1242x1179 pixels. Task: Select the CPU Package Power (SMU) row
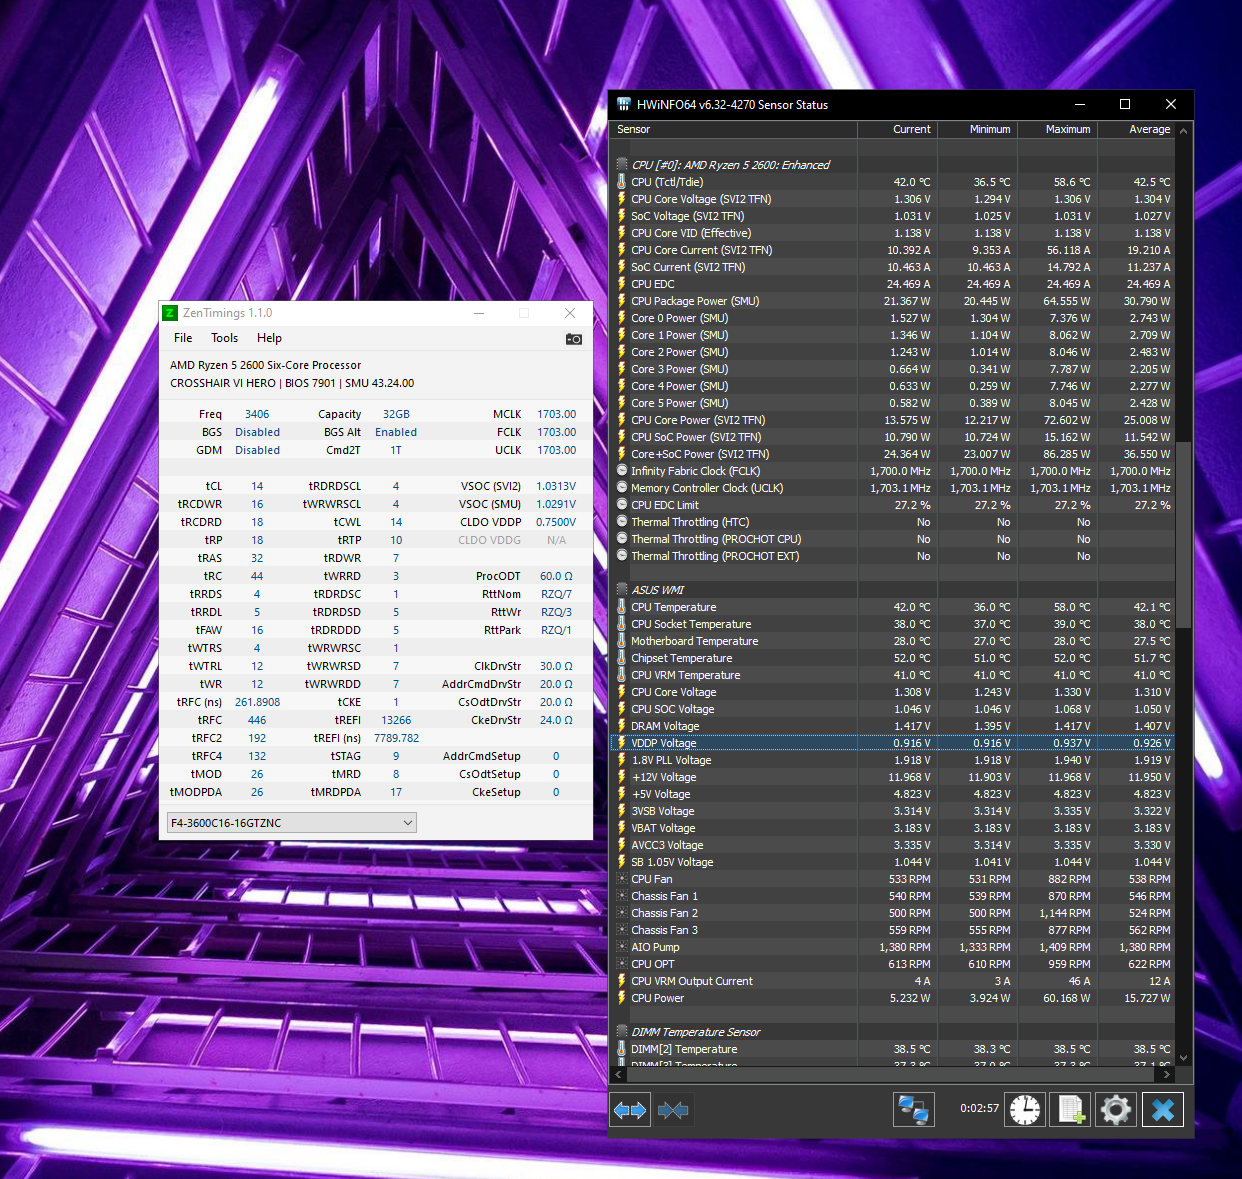point(892,301)
